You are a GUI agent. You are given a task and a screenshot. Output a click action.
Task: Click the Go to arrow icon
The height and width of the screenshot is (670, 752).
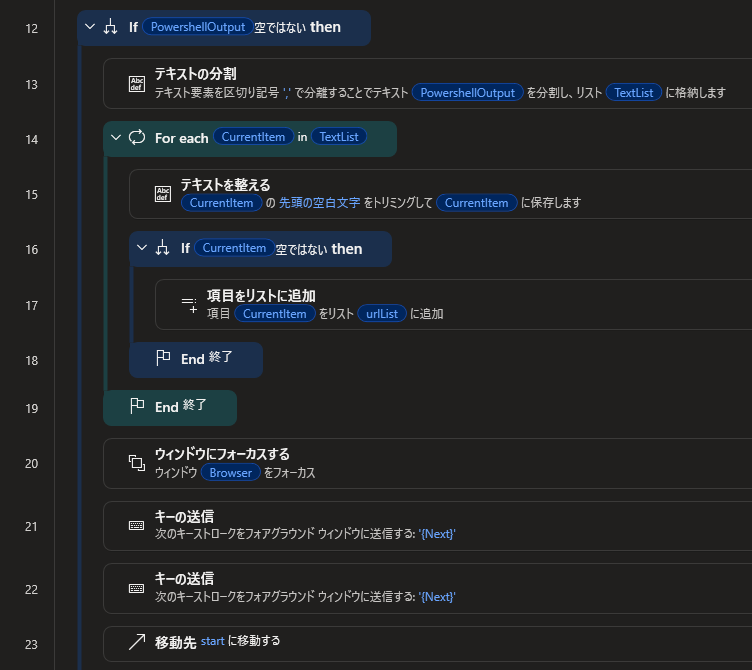click(137, 642)
